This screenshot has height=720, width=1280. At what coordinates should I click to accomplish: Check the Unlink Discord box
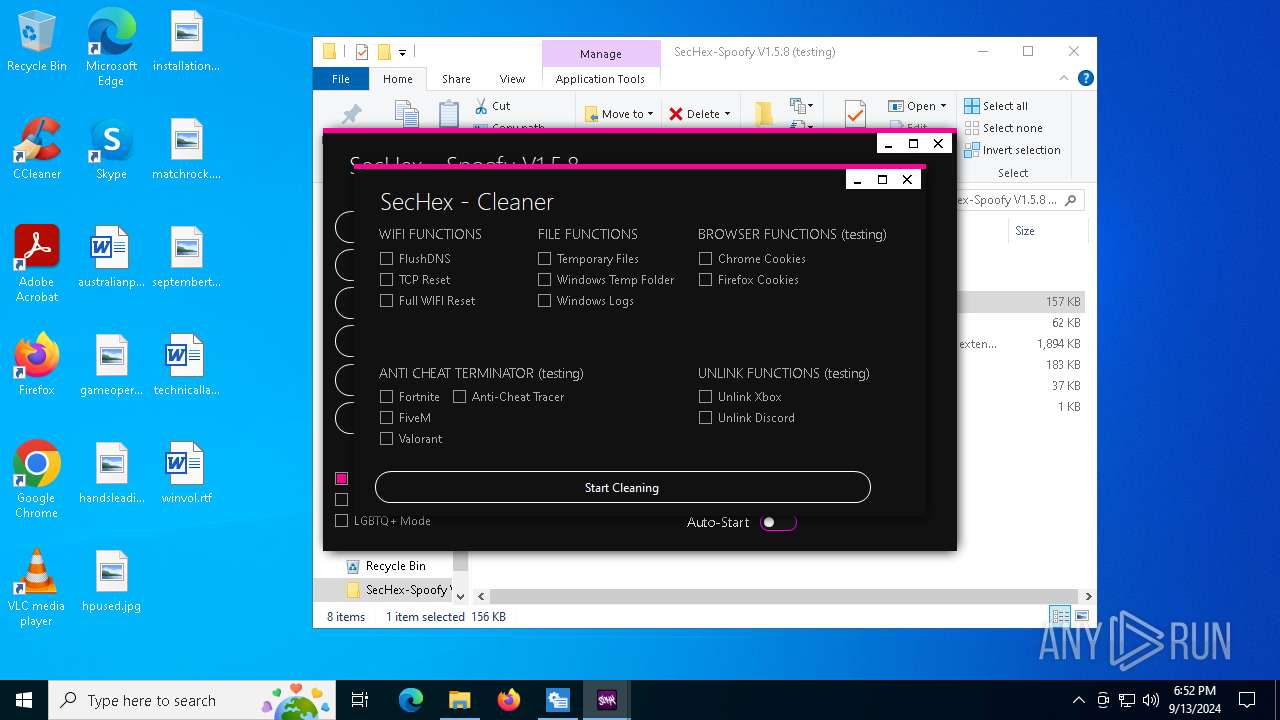pyautogui.click(x=705, y=417)
